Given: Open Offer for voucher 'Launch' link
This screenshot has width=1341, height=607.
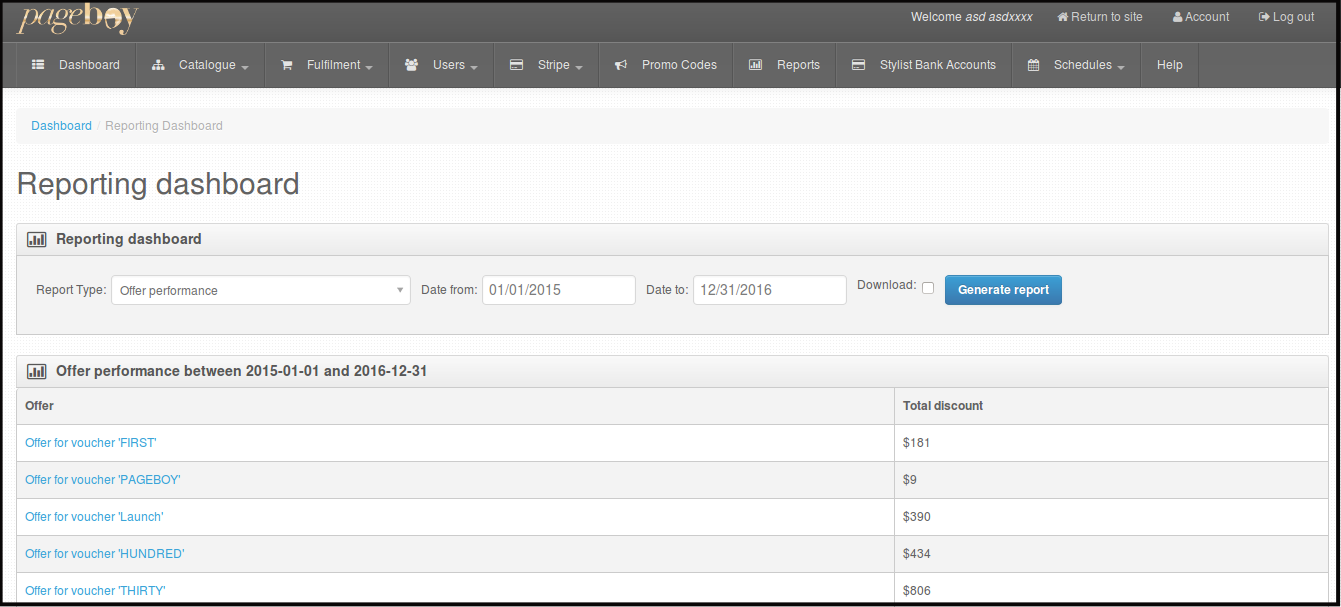Looking at the screenshot, I should (94, 517).
